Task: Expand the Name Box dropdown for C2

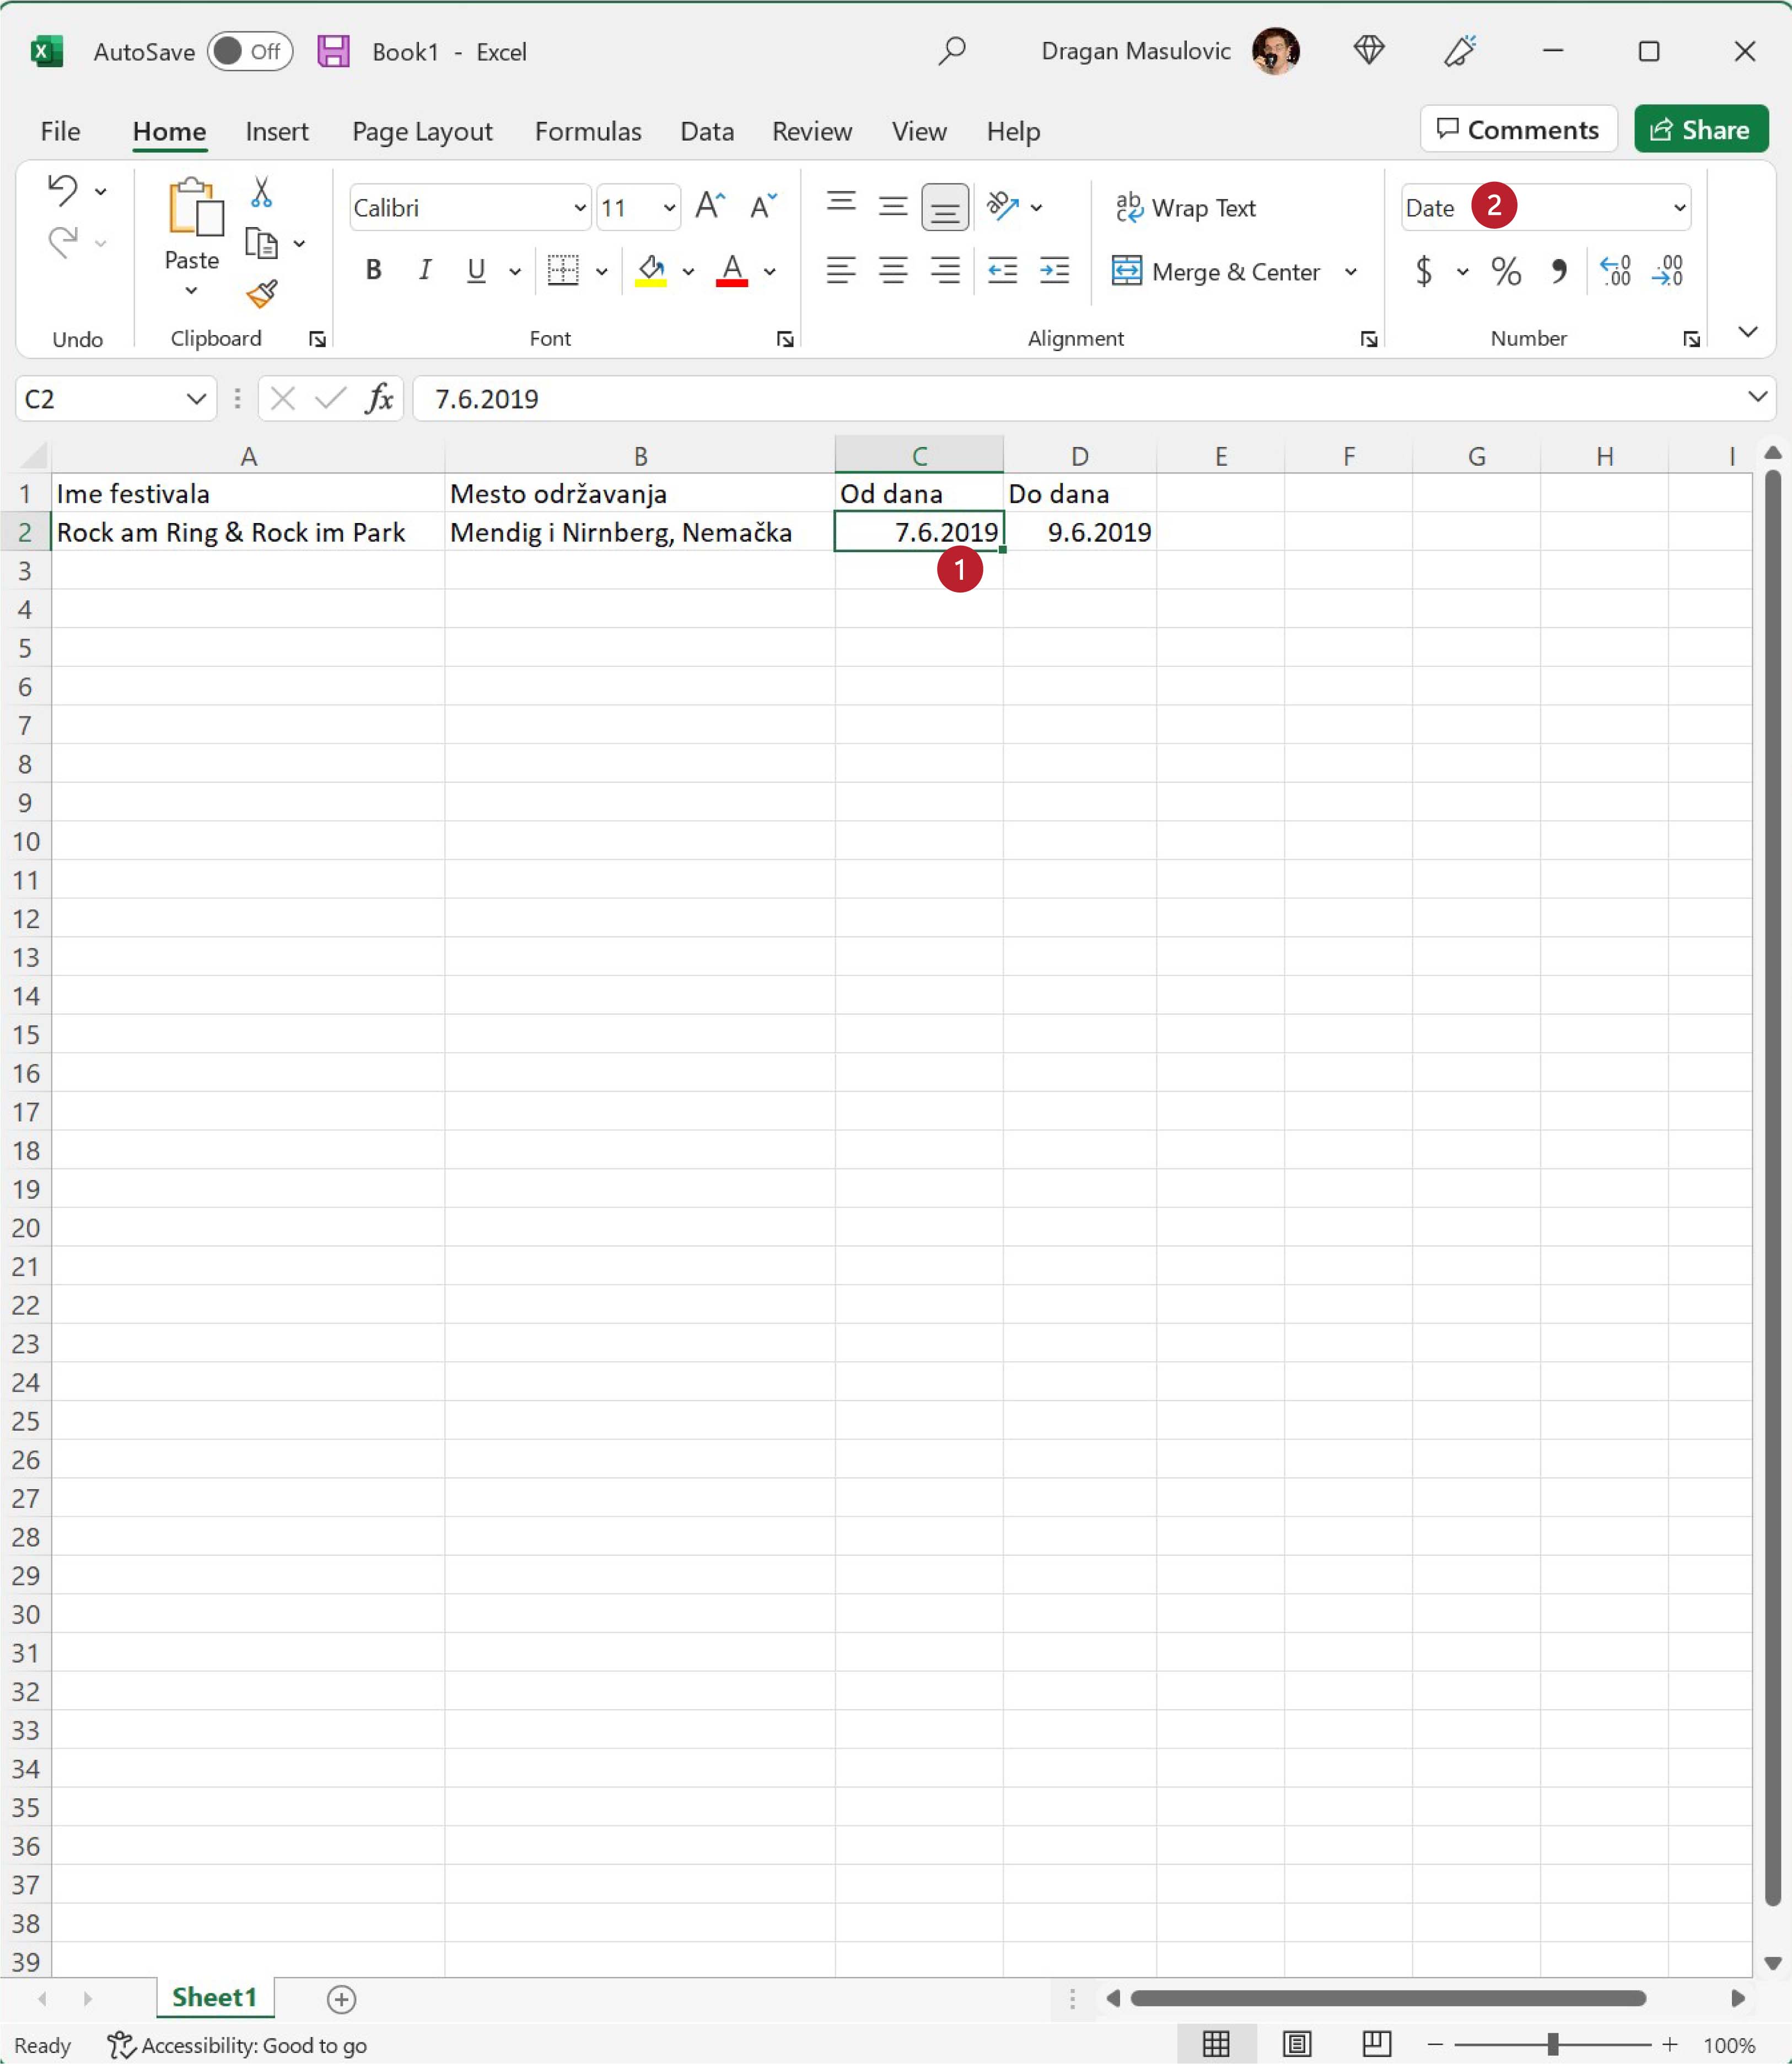Action: click(195, 399)
